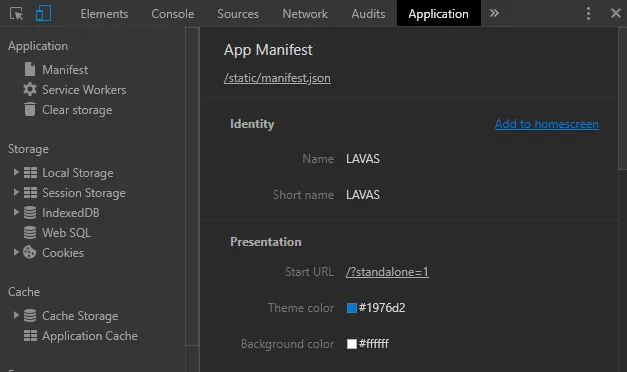Image resolution: width=627 pixels, height=372 pixels.
Task: Show more tabs with the double chevron
Action: tap(494, 14)
